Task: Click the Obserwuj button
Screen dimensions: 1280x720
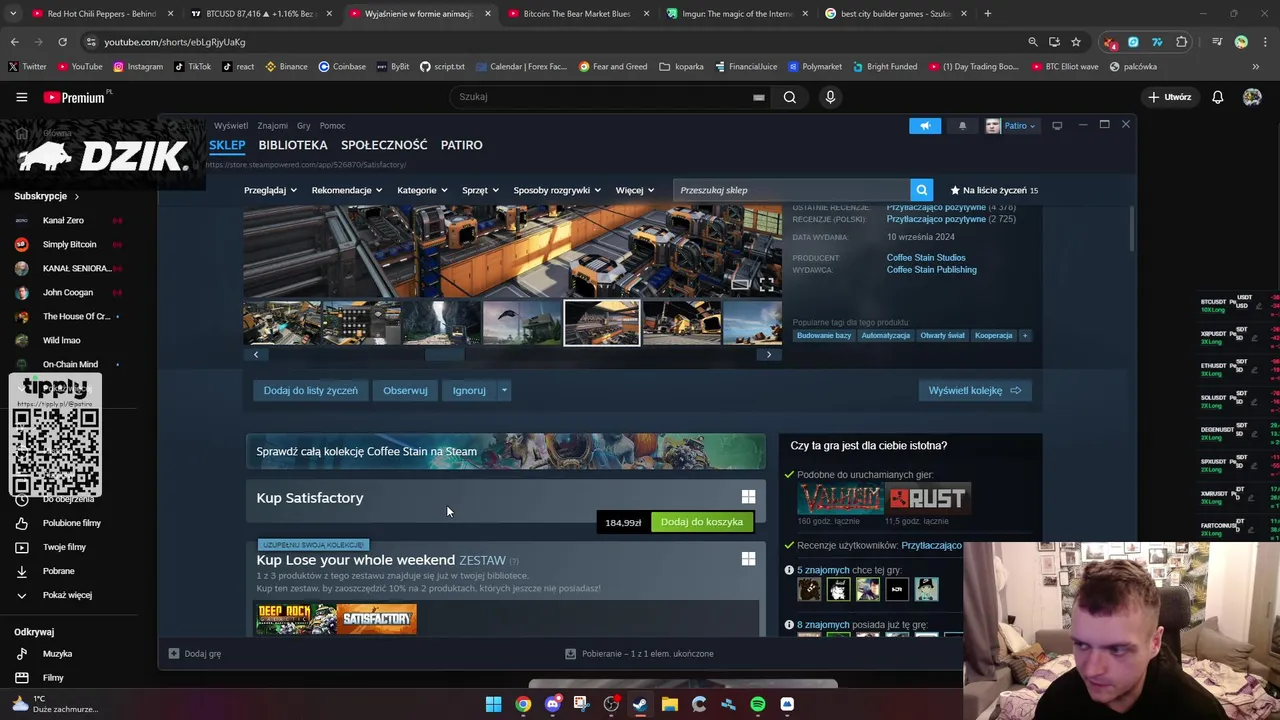Action: [405, 391]
